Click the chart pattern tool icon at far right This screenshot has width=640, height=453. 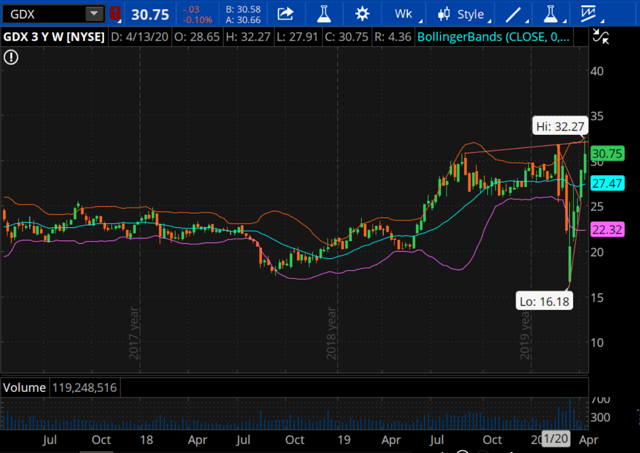coord(591,14)
